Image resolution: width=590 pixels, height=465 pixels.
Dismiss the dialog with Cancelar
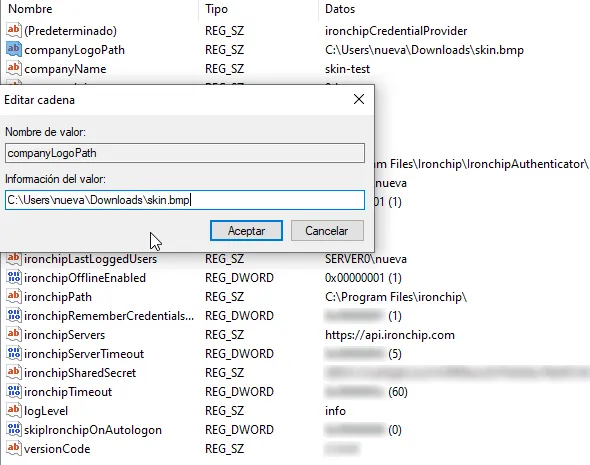(327, 231)
